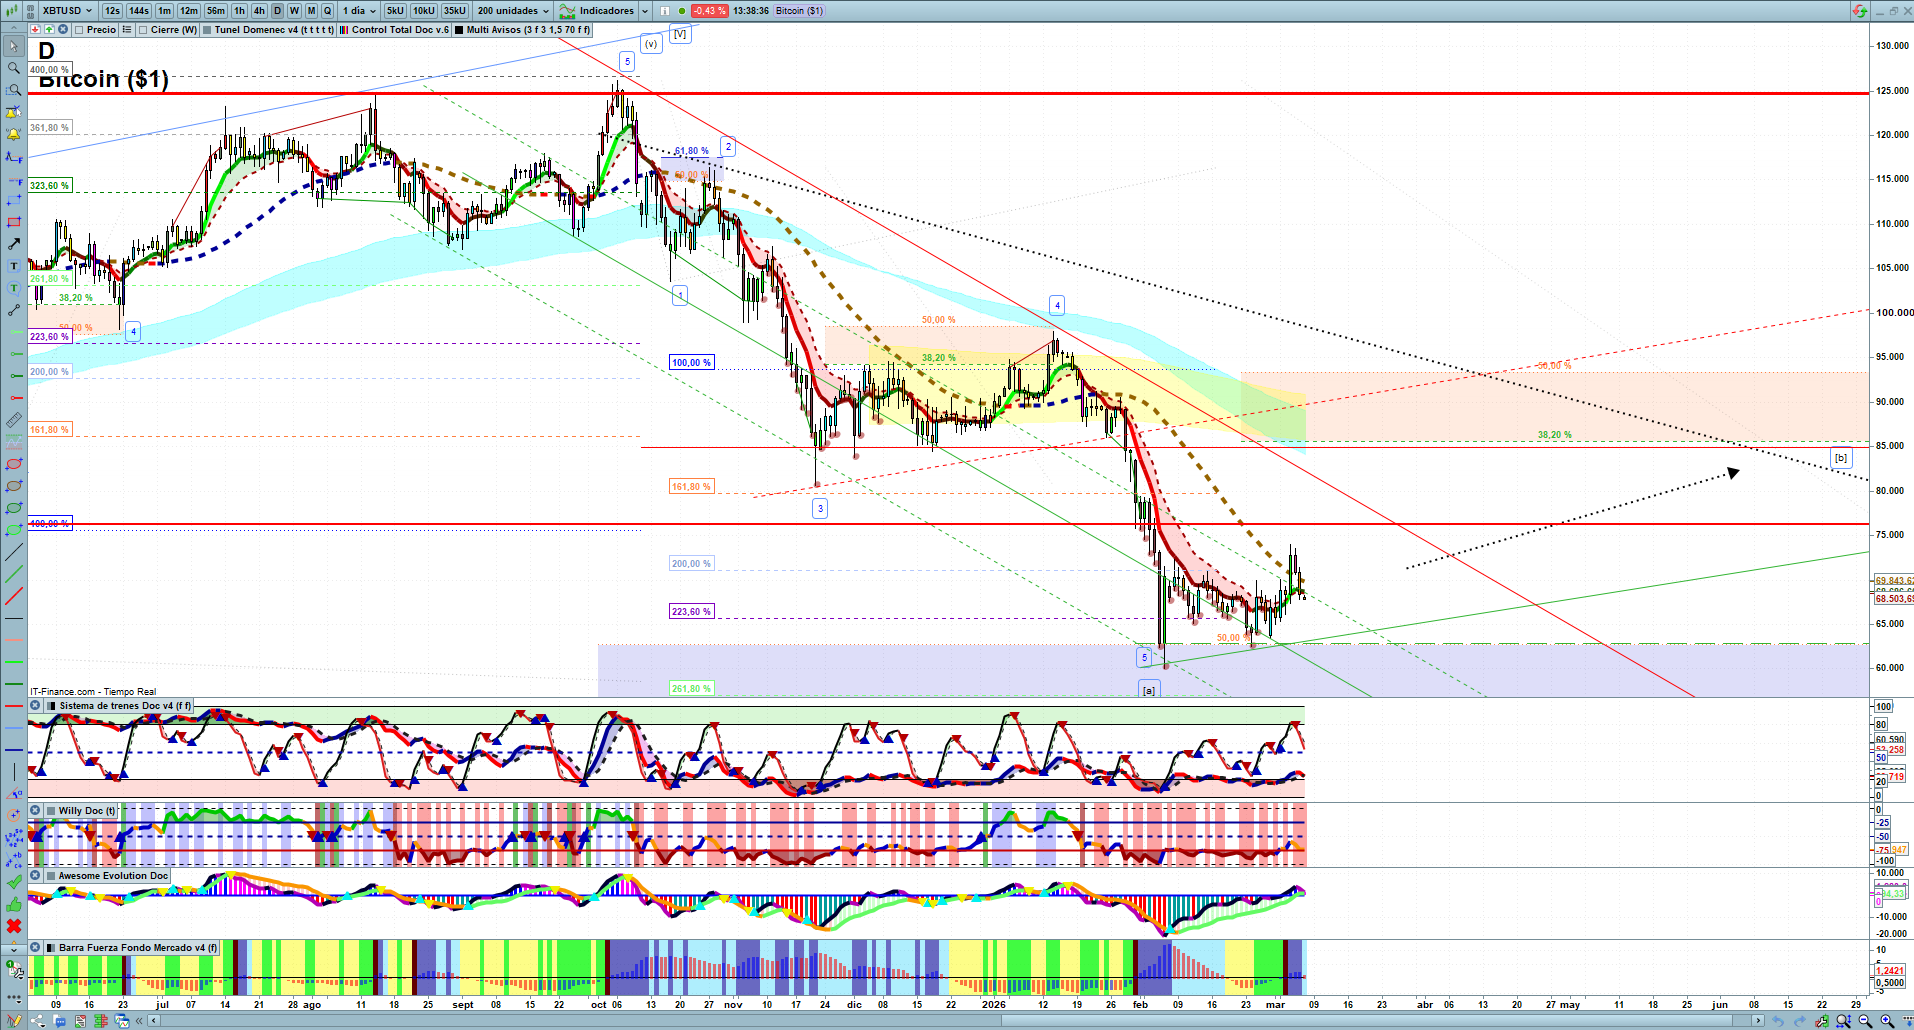
Task: Select the speech-bubble text tool
Action: point(14,288)
